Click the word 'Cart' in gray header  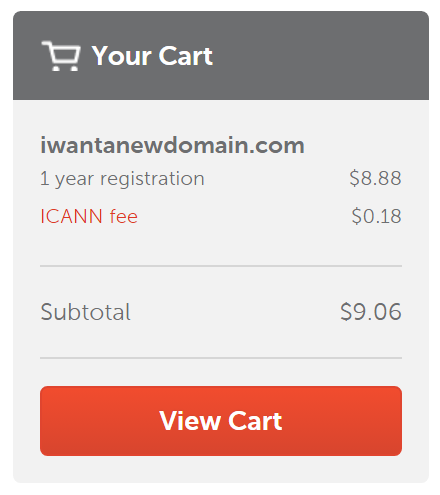[186, 56]
